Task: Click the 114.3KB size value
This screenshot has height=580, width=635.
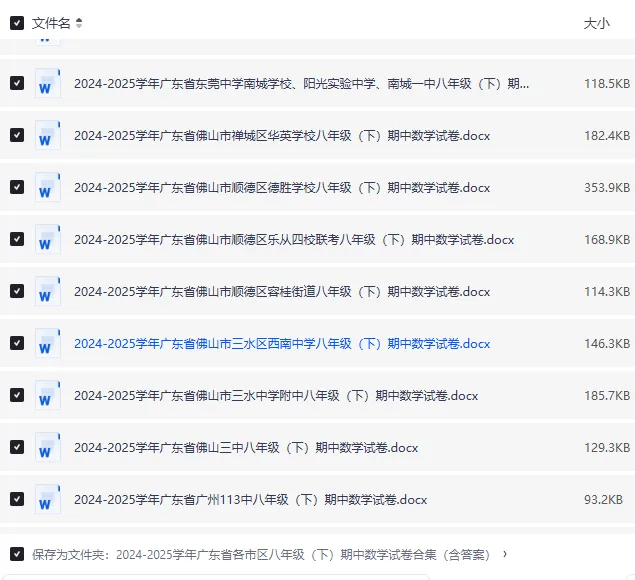Action: [x=607, y=292]
